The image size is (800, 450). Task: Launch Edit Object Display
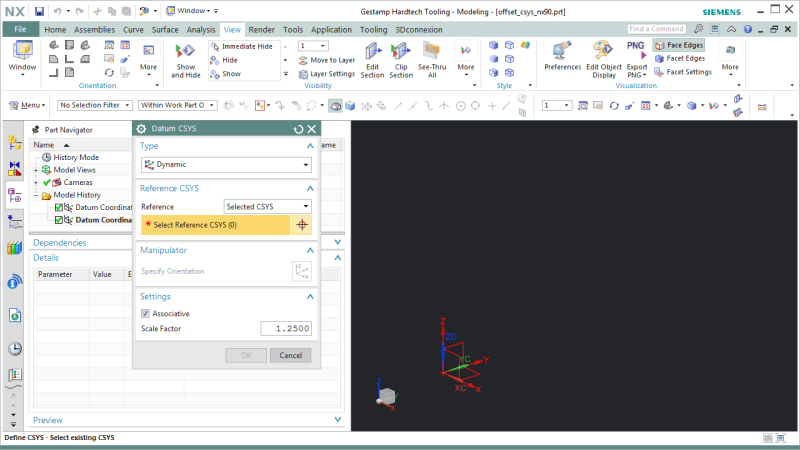click(604, 61)
